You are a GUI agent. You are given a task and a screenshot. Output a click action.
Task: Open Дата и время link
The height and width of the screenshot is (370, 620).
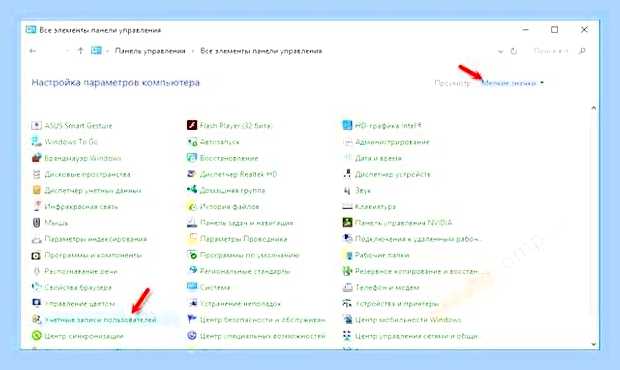click(378, 158)
